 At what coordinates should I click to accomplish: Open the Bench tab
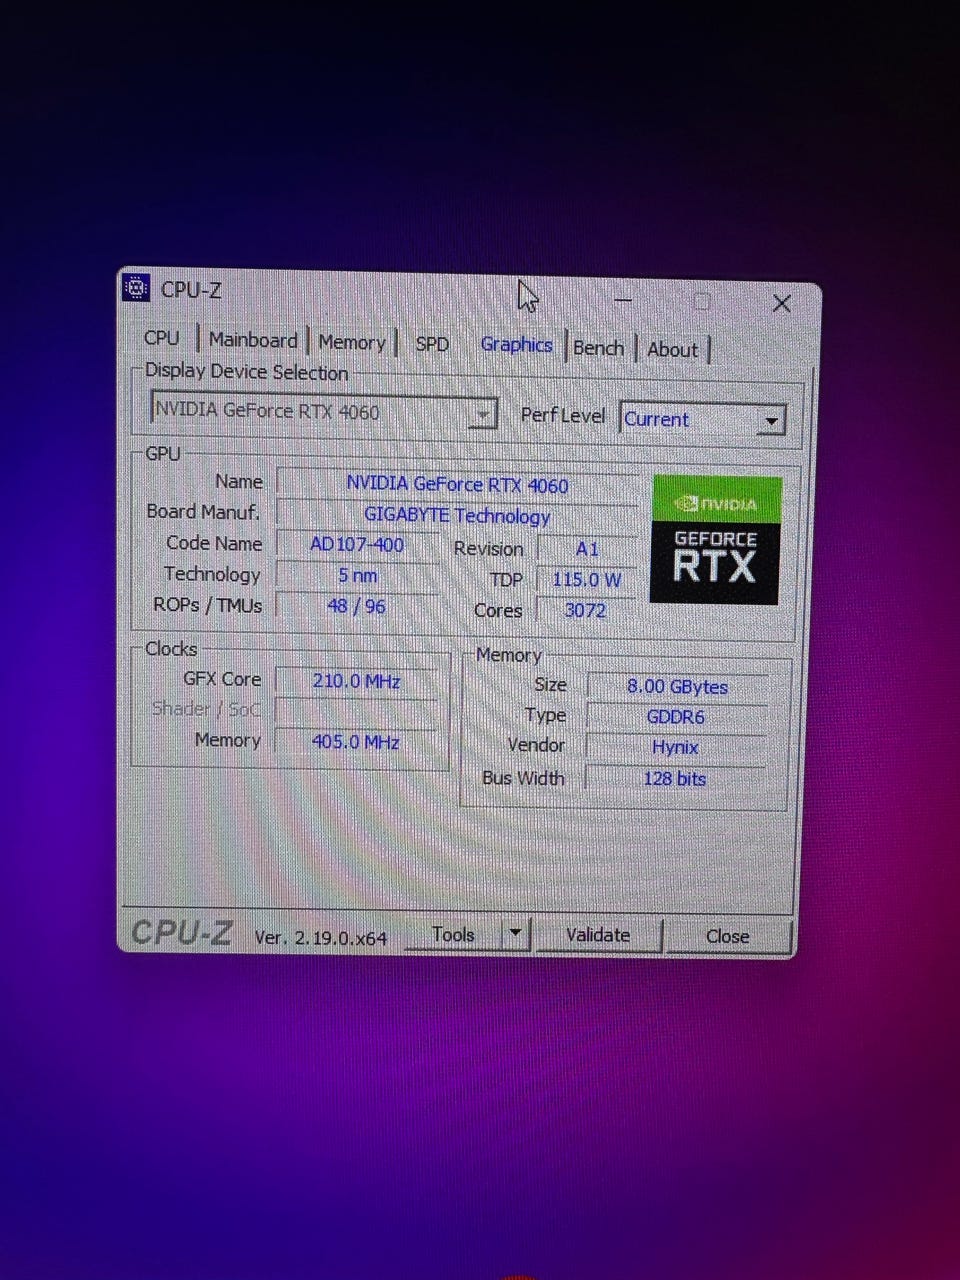[598, 348]
